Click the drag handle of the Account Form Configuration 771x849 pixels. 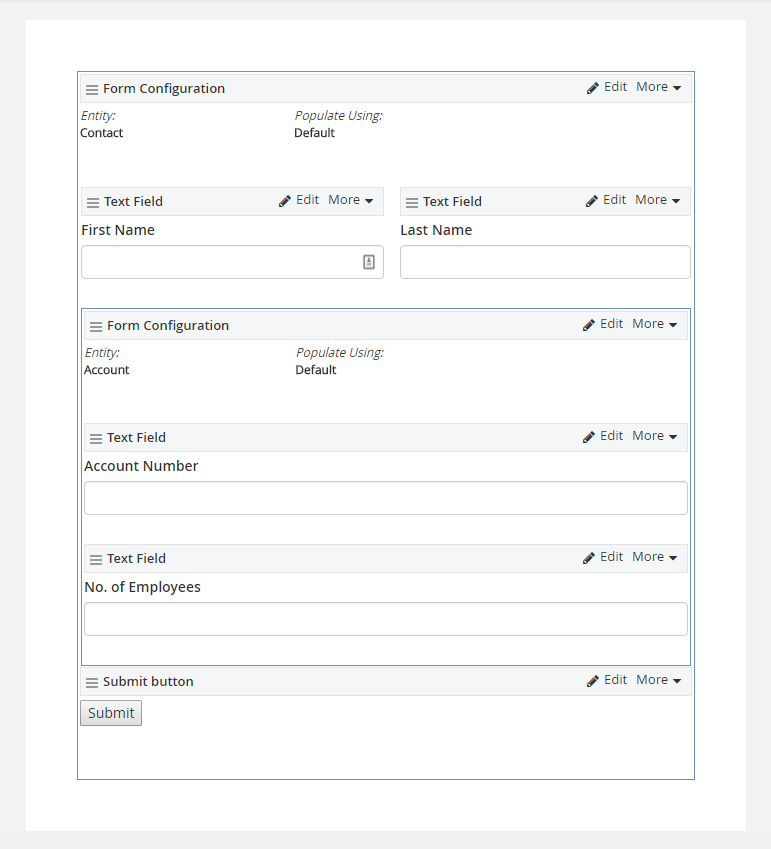(x=96, y=326)
